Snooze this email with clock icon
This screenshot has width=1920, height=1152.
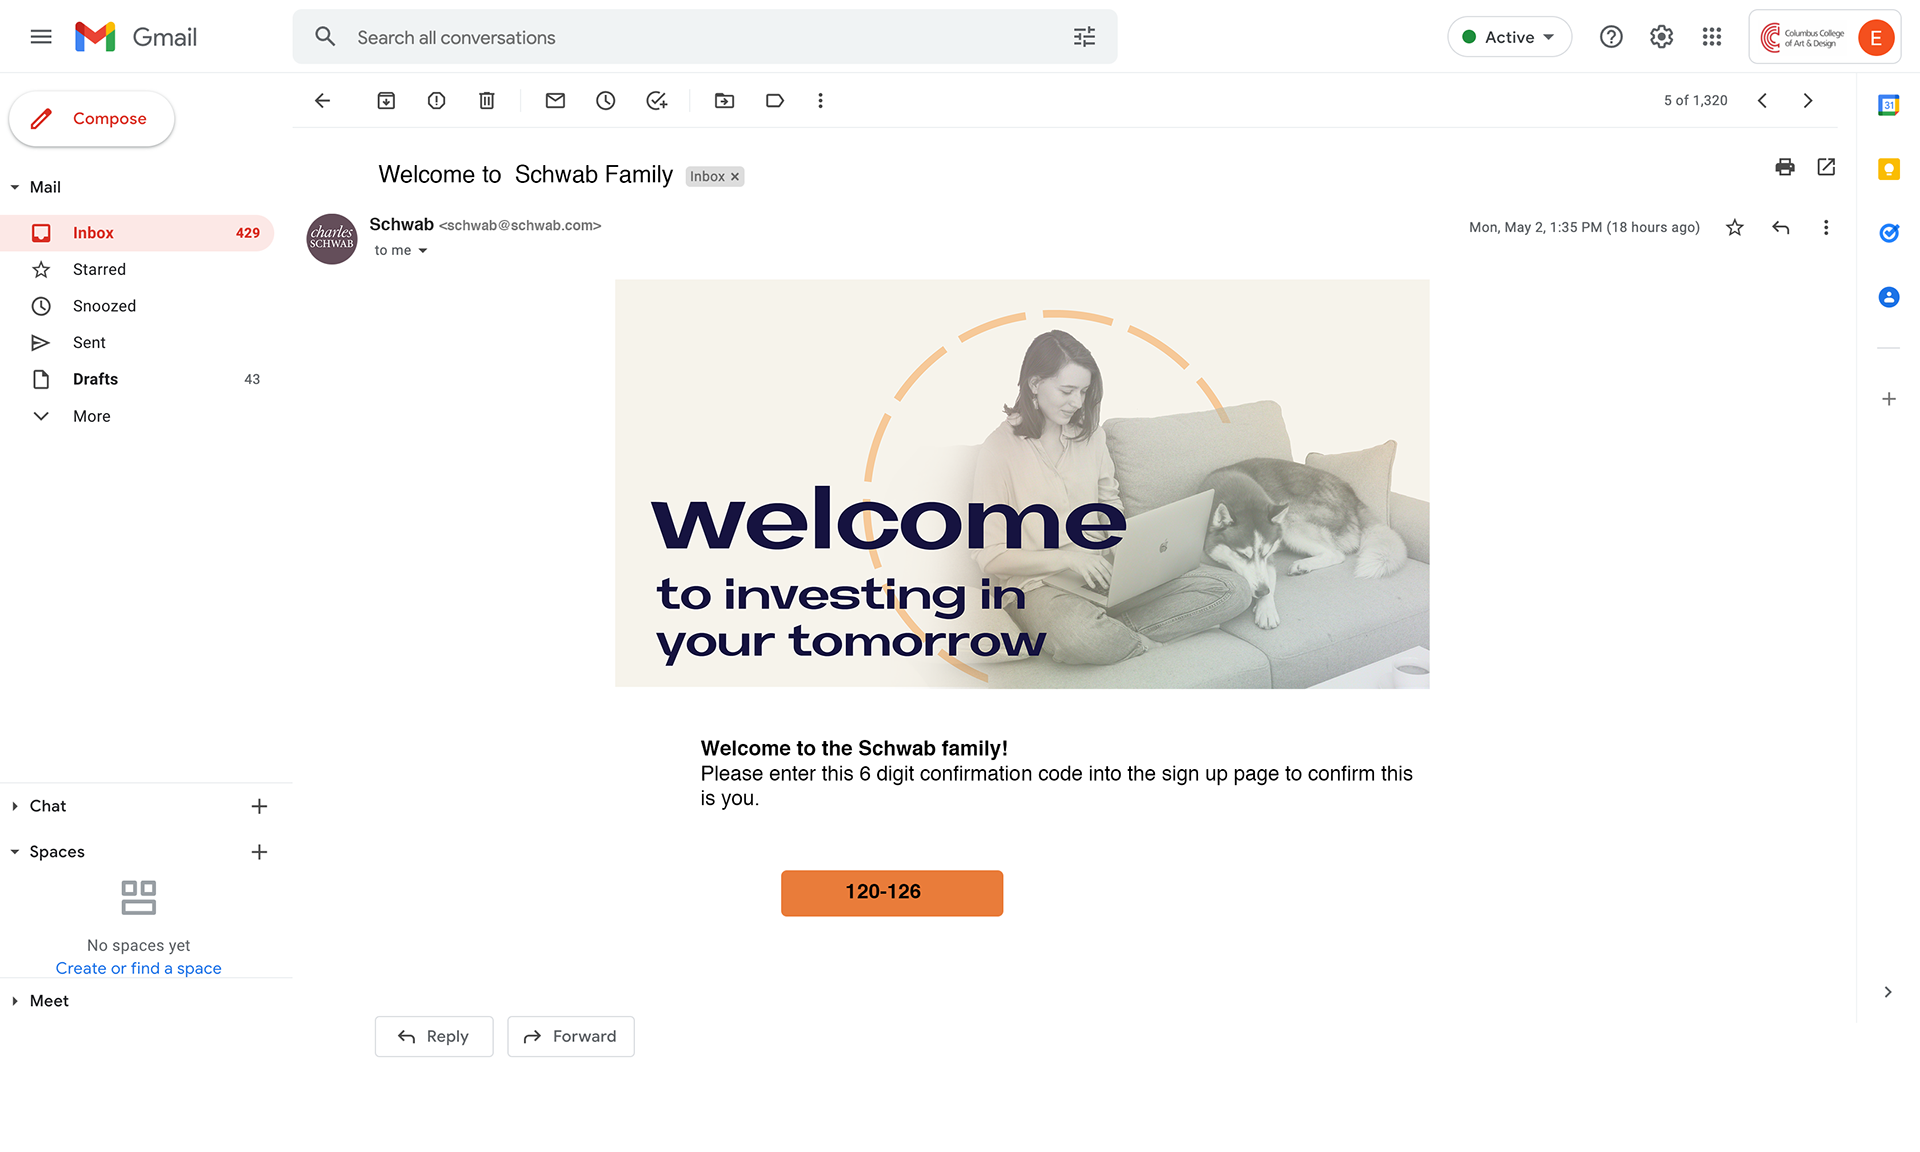point(606,101)
